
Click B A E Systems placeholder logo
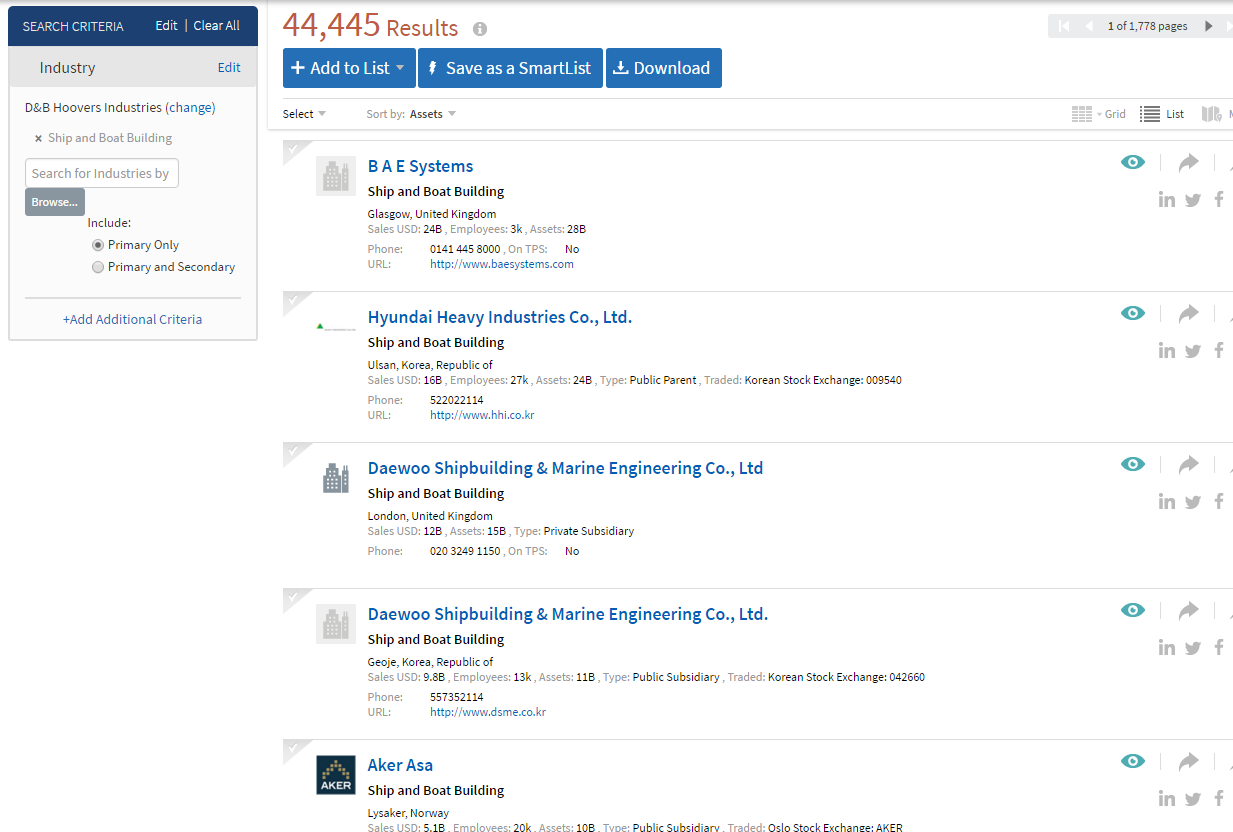335,176
